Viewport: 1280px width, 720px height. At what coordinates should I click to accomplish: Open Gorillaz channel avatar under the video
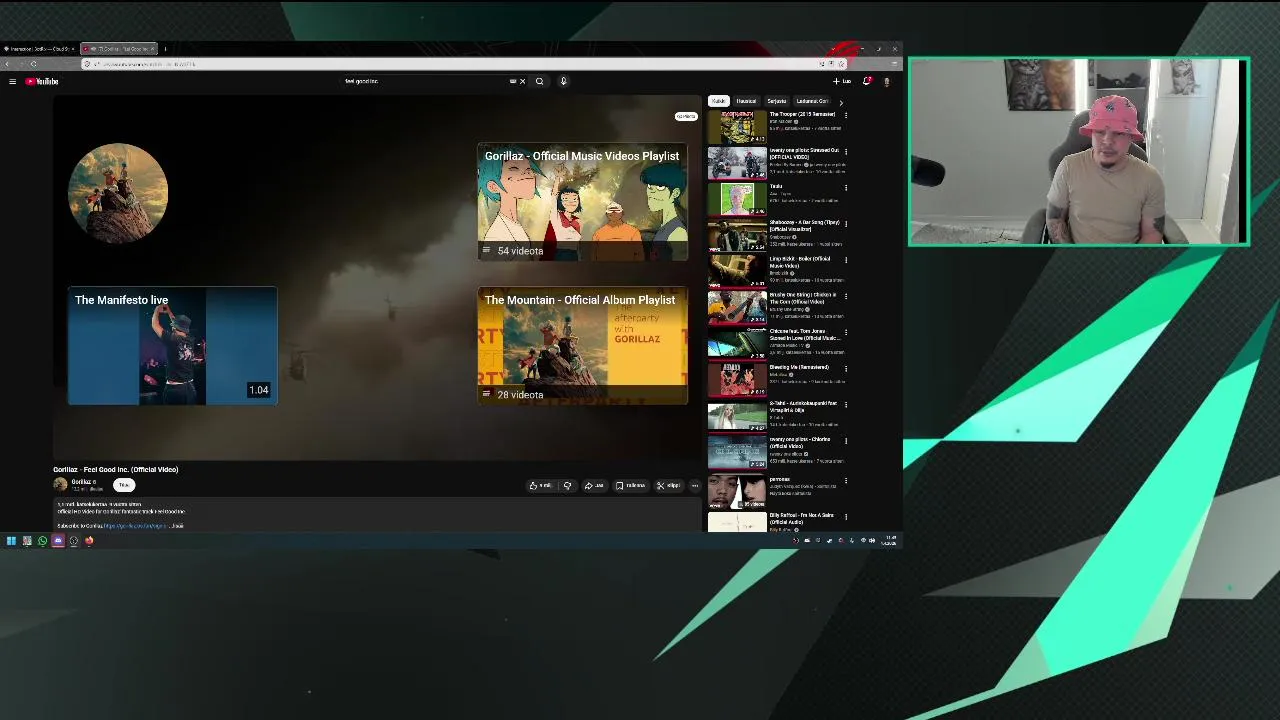point(60,485)
